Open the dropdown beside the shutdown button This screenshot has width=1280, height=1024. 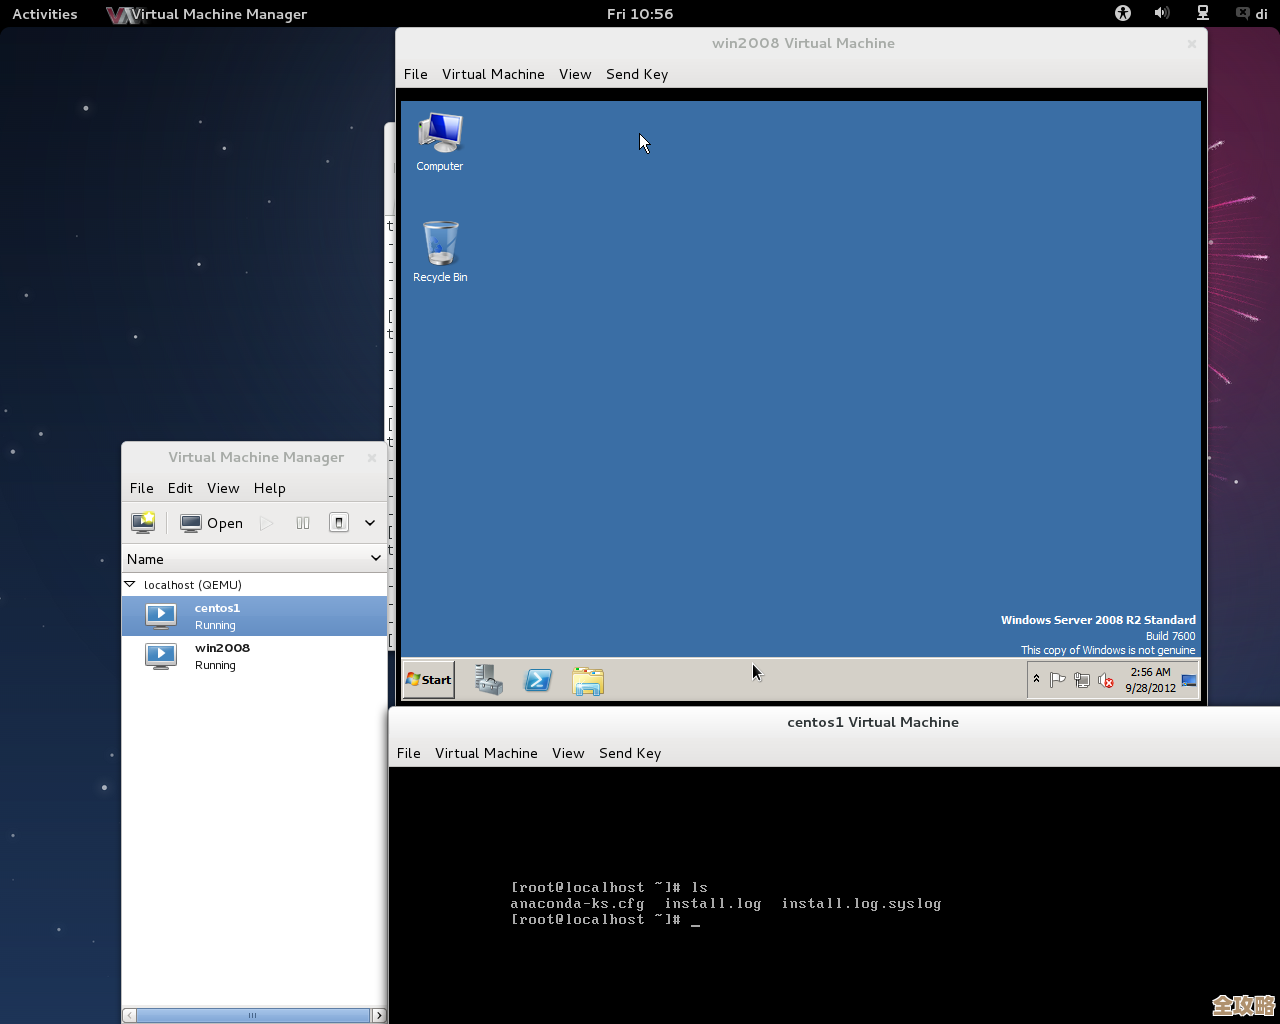[368, 522]
